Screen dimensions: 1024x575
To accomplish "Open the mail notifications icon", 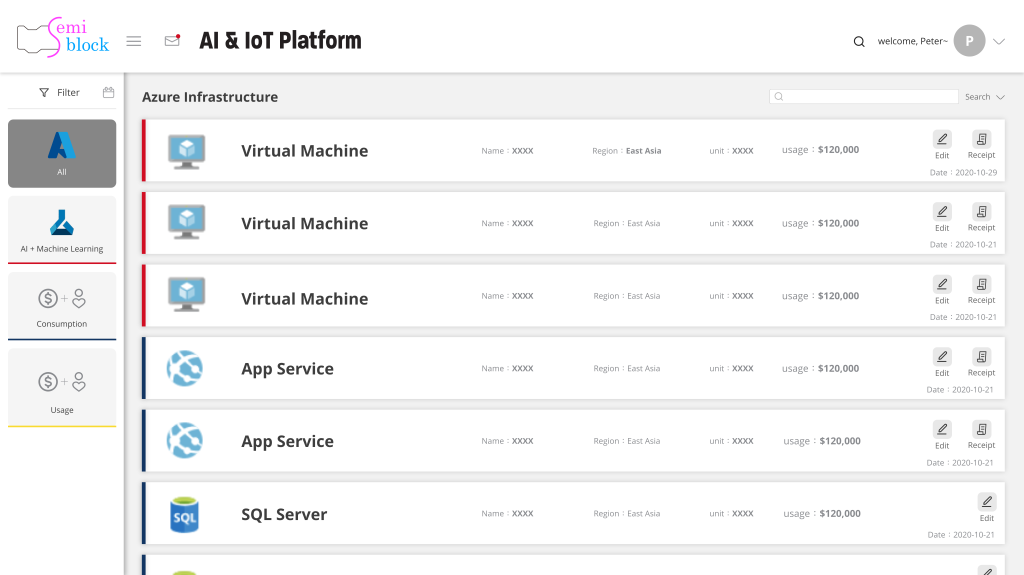I will tap(172, 41).
